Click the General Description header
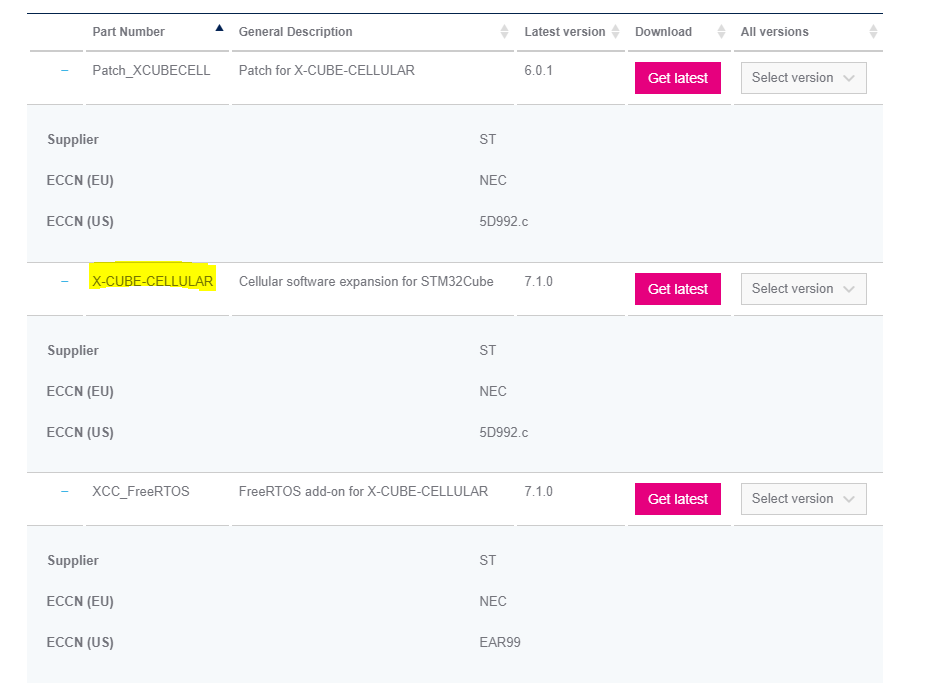The height and width of the screenshot is (683, 939). (295, 32)
